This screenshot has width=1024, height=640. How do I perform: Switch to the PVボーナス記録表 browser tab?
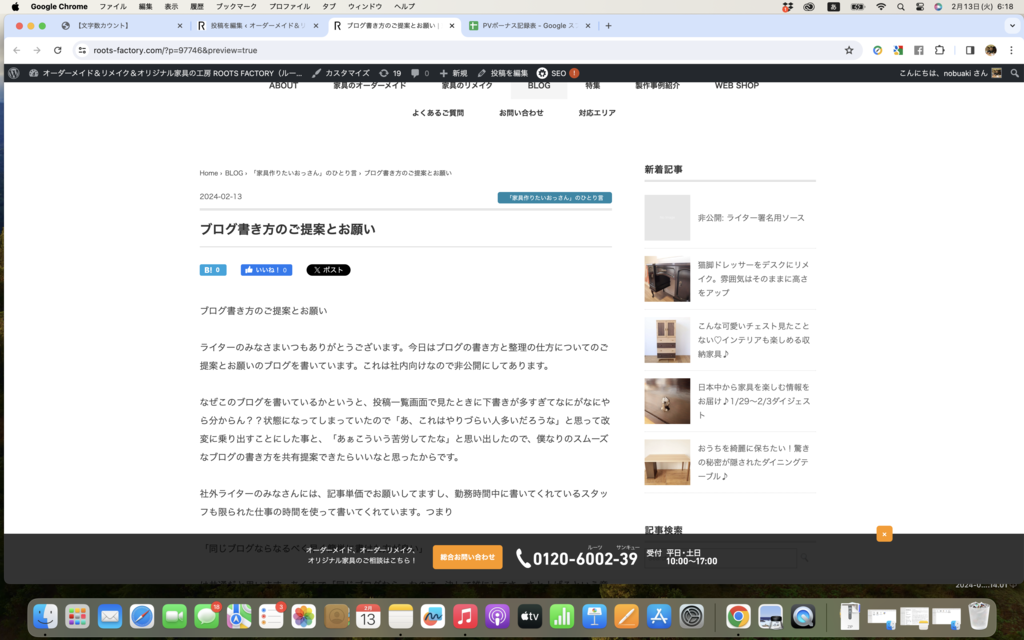click(523, 26)
